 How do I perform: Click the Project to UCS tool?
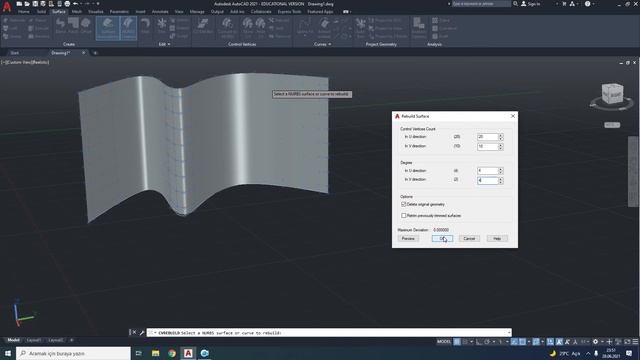385,20
